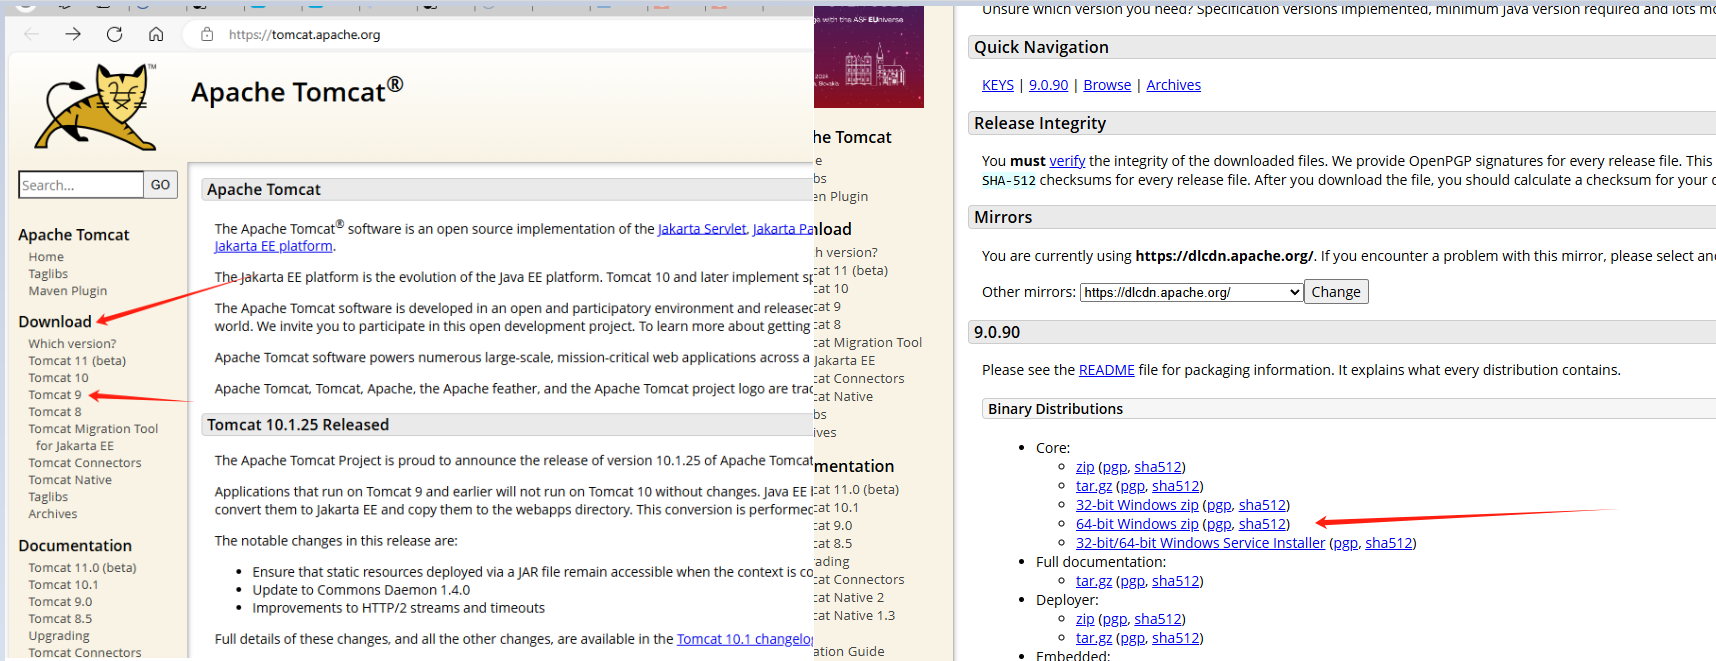1716x661 pixels.
Task: Click the lock icon in the address bar
Action: pyautogui.click(x=207, y=34)
